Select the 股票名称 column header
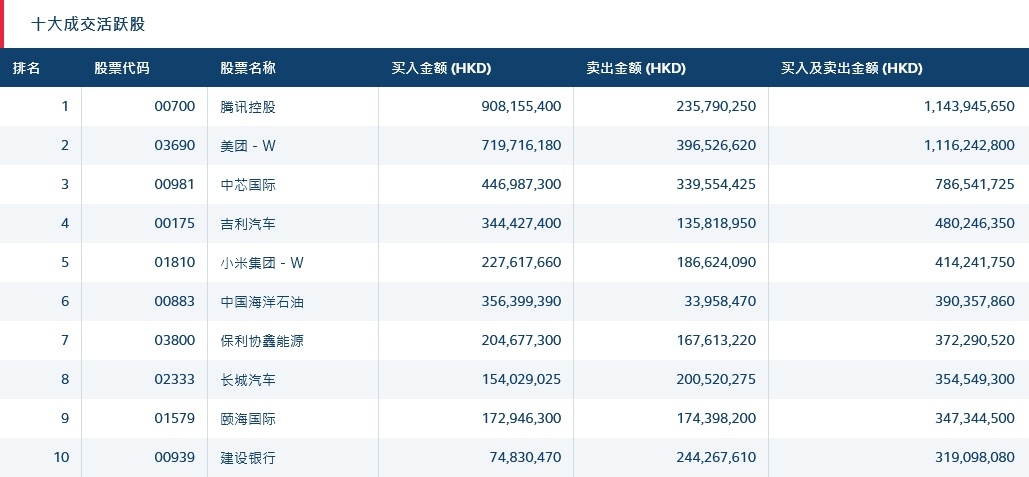The image size is (1029, 477). point(248,68)
